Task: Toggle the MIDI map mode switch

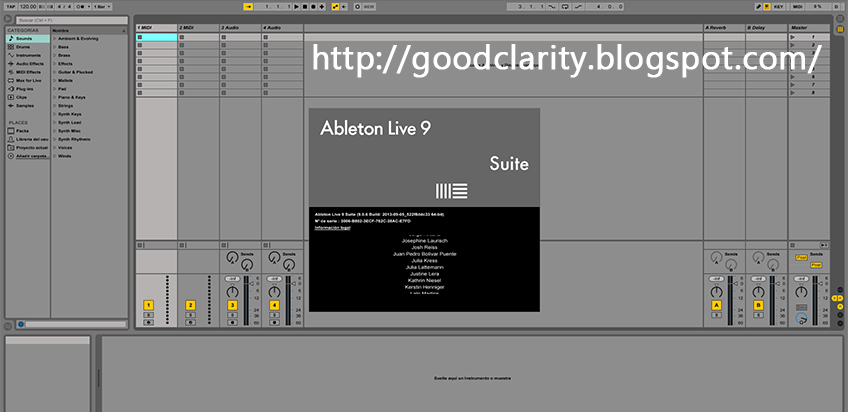Action: point(798,6)
